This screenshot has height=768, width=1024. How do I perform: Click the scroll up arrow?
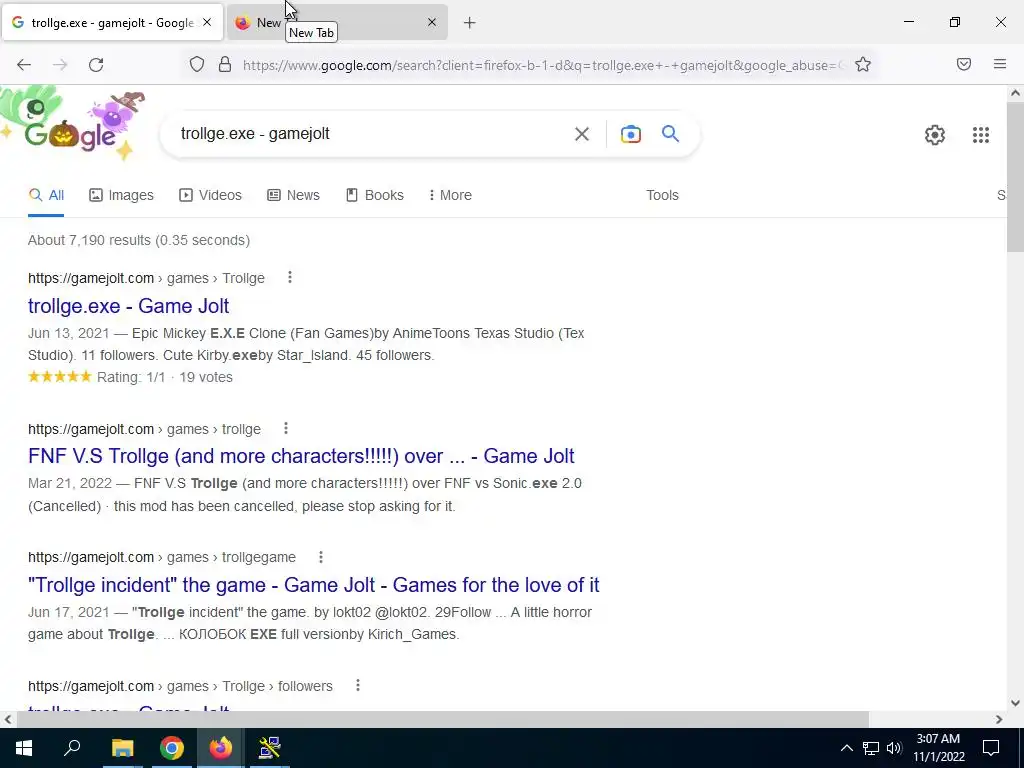click(1015, 93)
